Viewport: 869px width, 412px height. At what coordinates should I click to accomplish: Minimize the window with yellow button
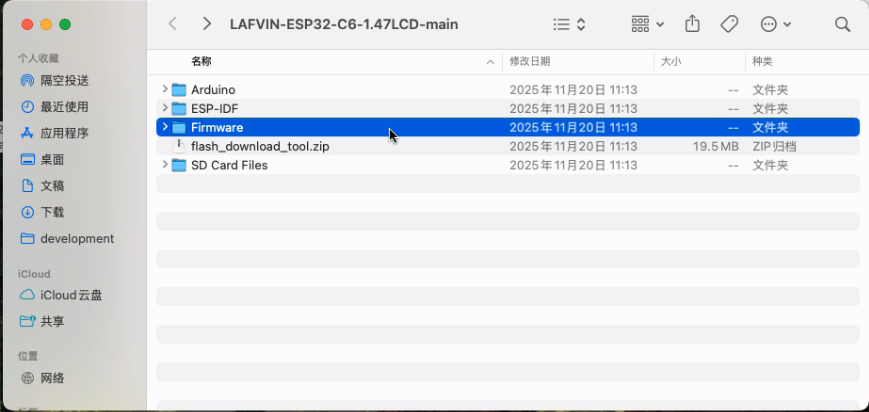46,24
